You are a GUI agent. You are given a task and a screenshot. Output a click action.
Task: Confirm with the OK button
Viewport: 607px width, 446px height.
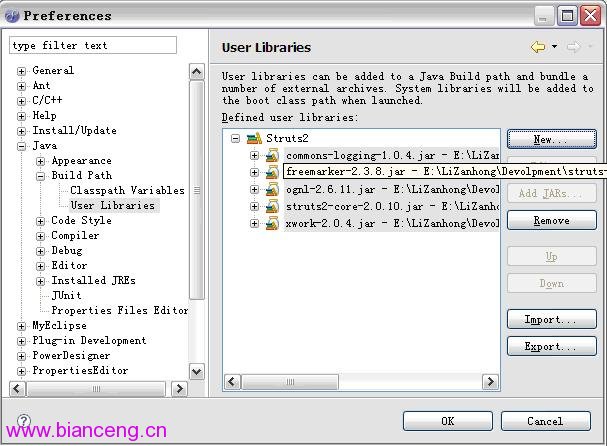point(448,421)
